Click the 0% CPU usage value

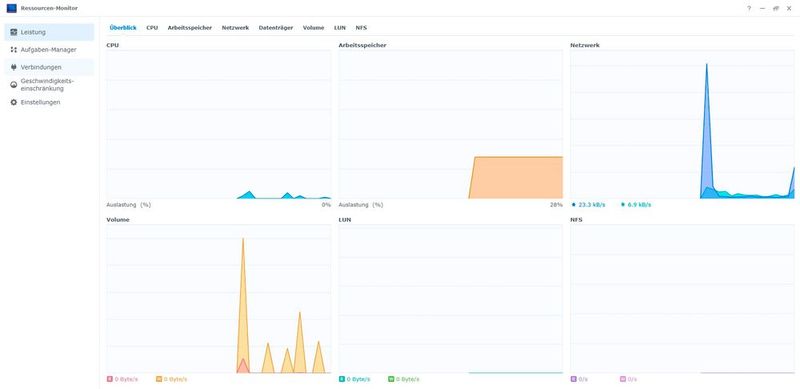point(327,205)
